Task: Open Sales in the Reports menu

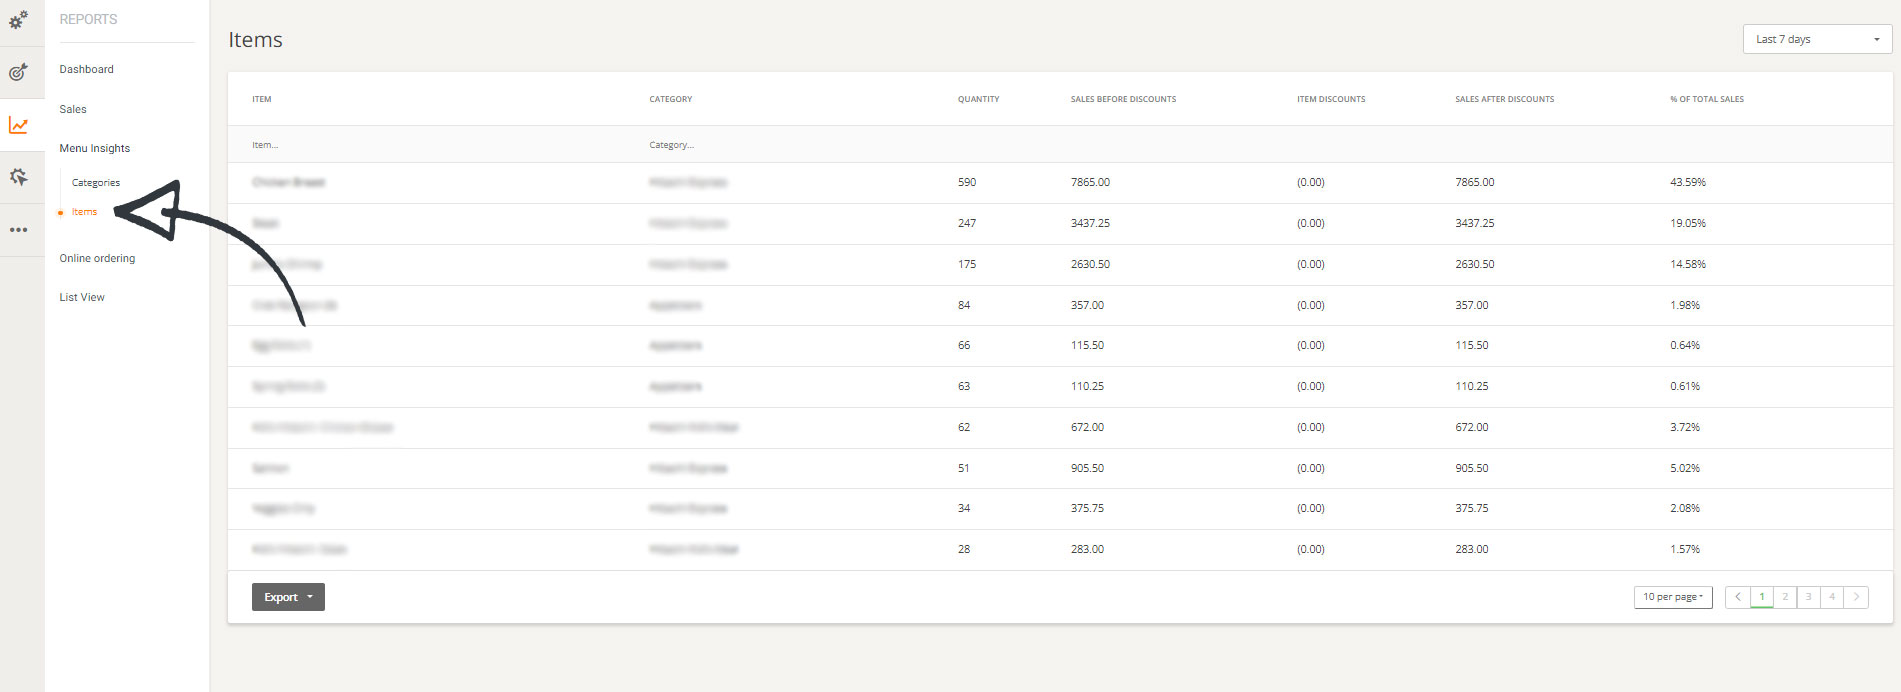Action: (73, 109)
